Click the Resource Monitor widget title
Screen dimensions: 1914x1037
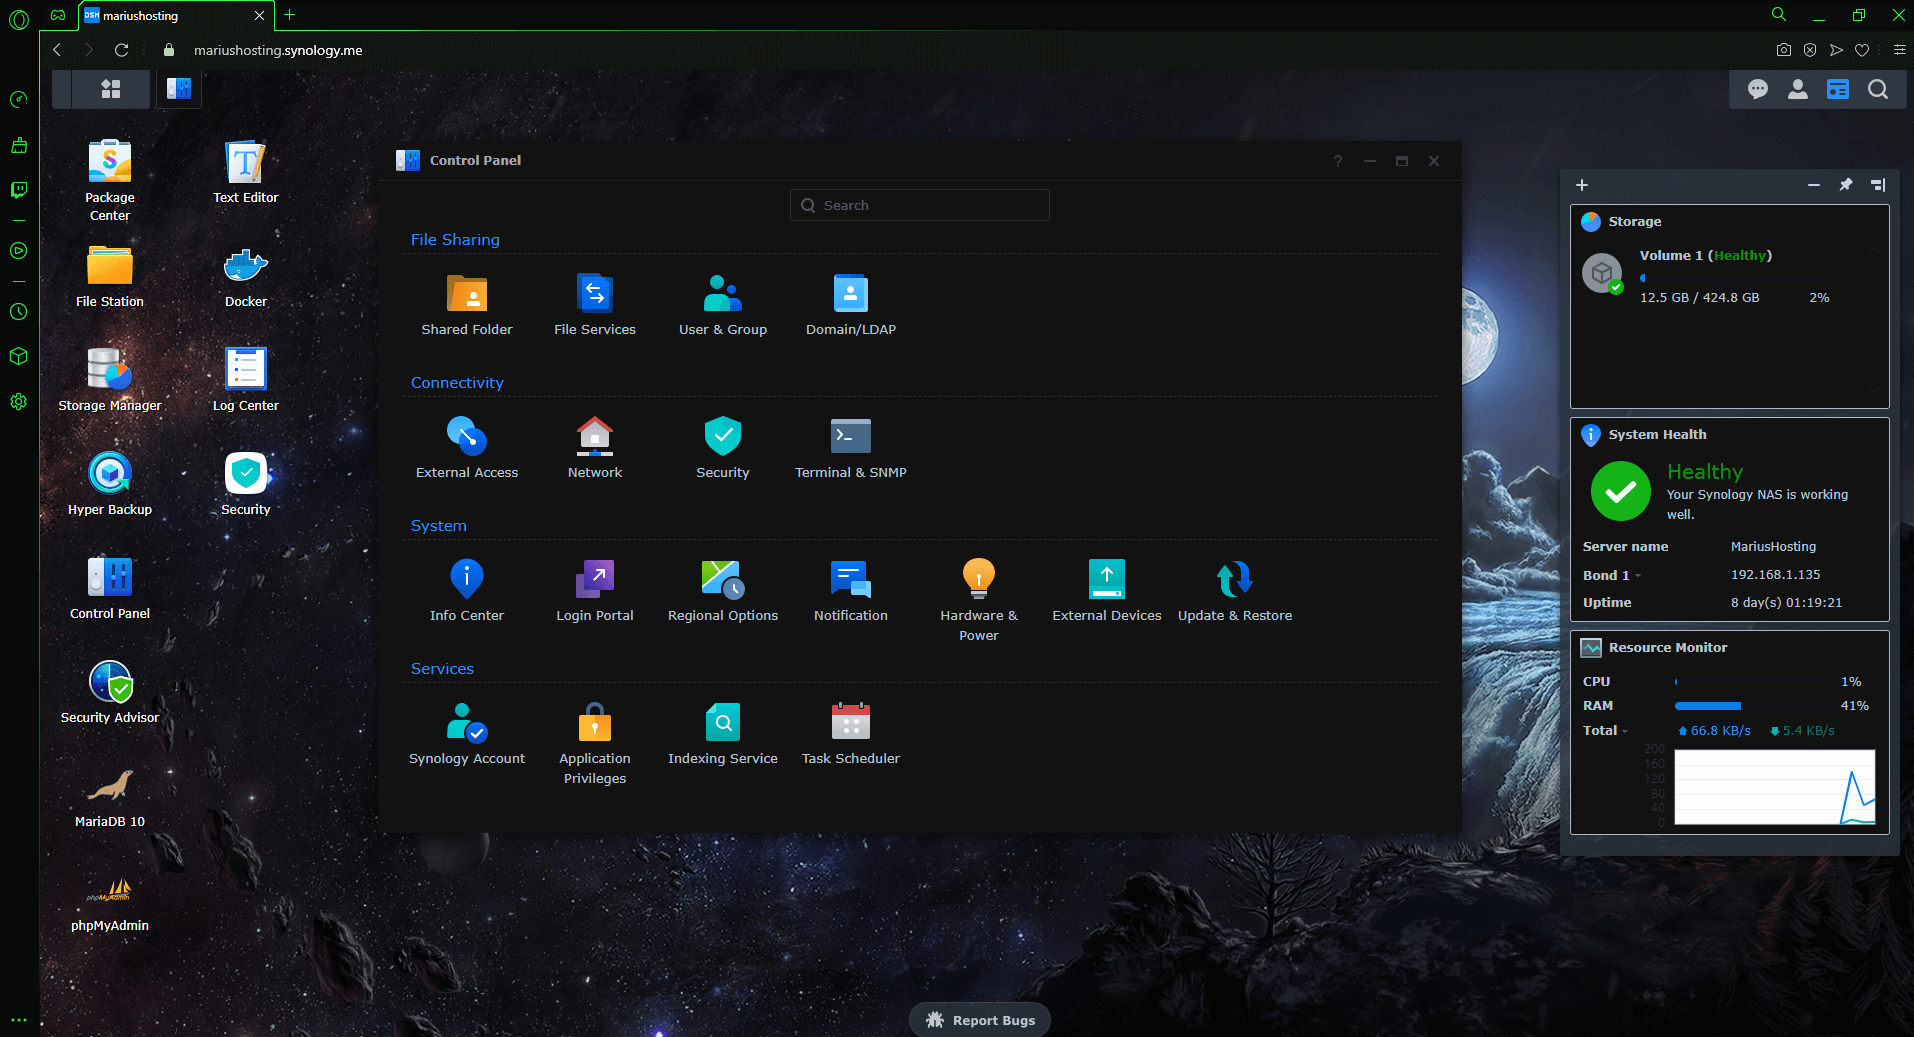coord(1668,648)
